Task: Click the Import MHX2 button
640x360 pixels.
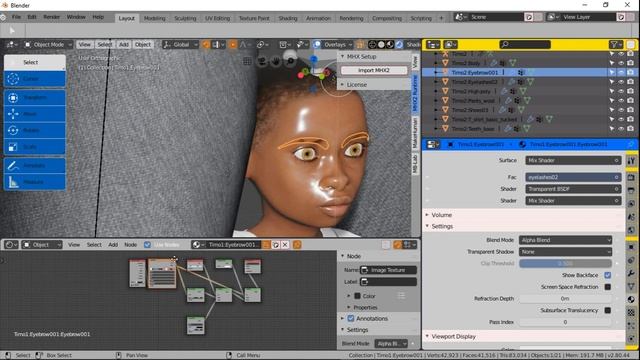Action: point(373,70)
